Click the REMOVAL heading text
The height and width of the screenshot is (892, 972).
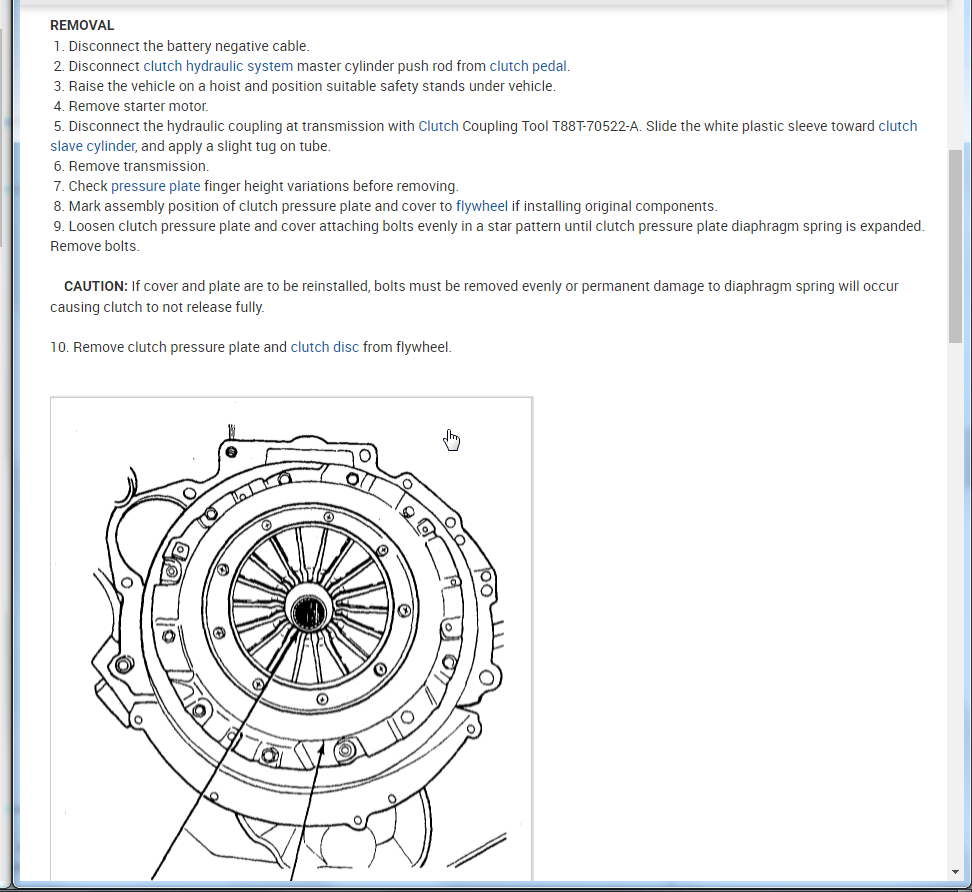(x=82, y=25)
